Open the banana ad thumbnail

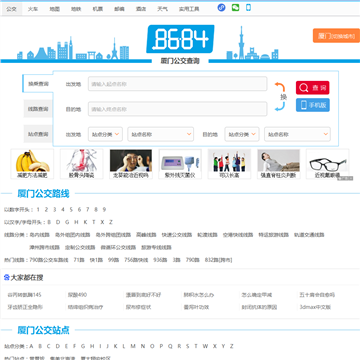pos(32,164)
